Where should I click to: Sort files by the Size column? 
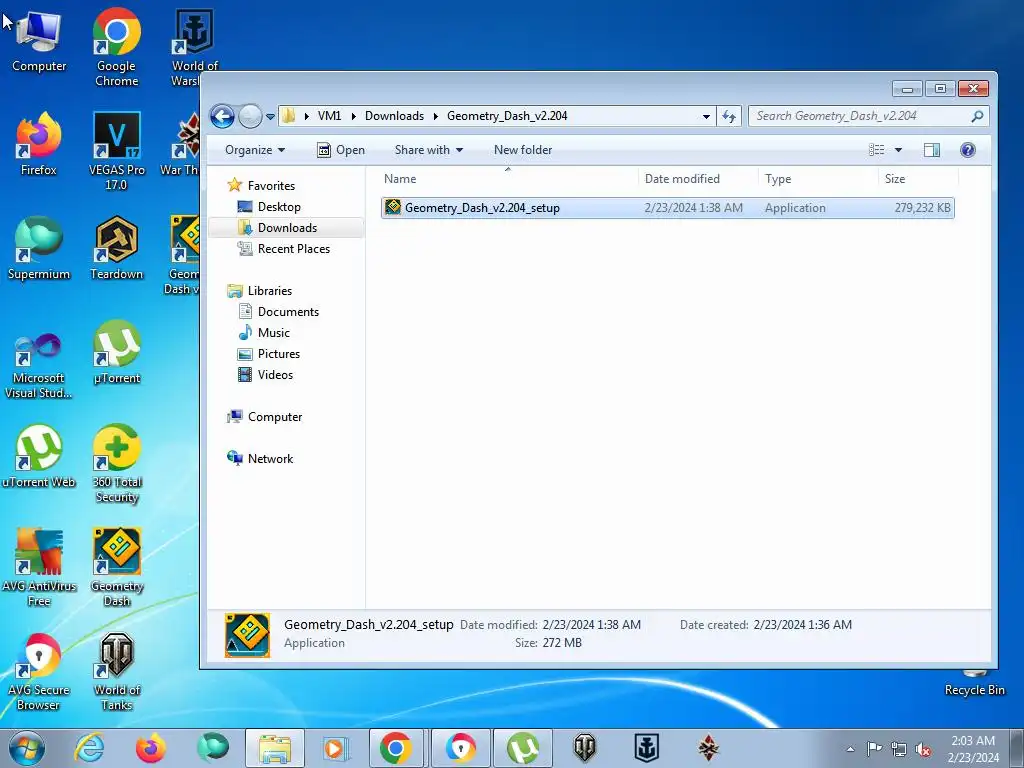pos(918,179)
